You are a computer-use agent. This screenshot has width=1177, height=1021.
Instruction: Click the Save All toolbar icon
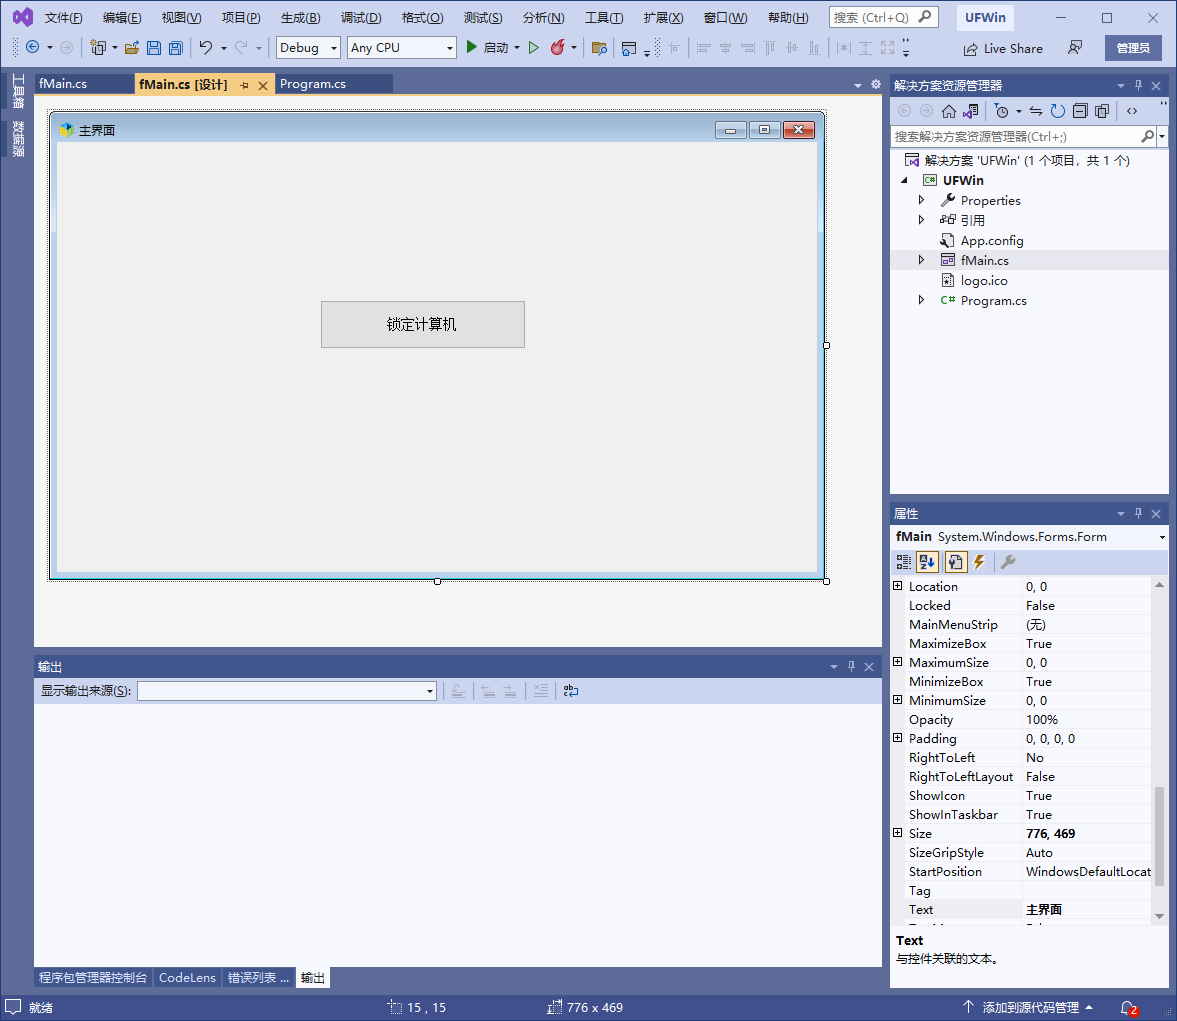[176, 48]
